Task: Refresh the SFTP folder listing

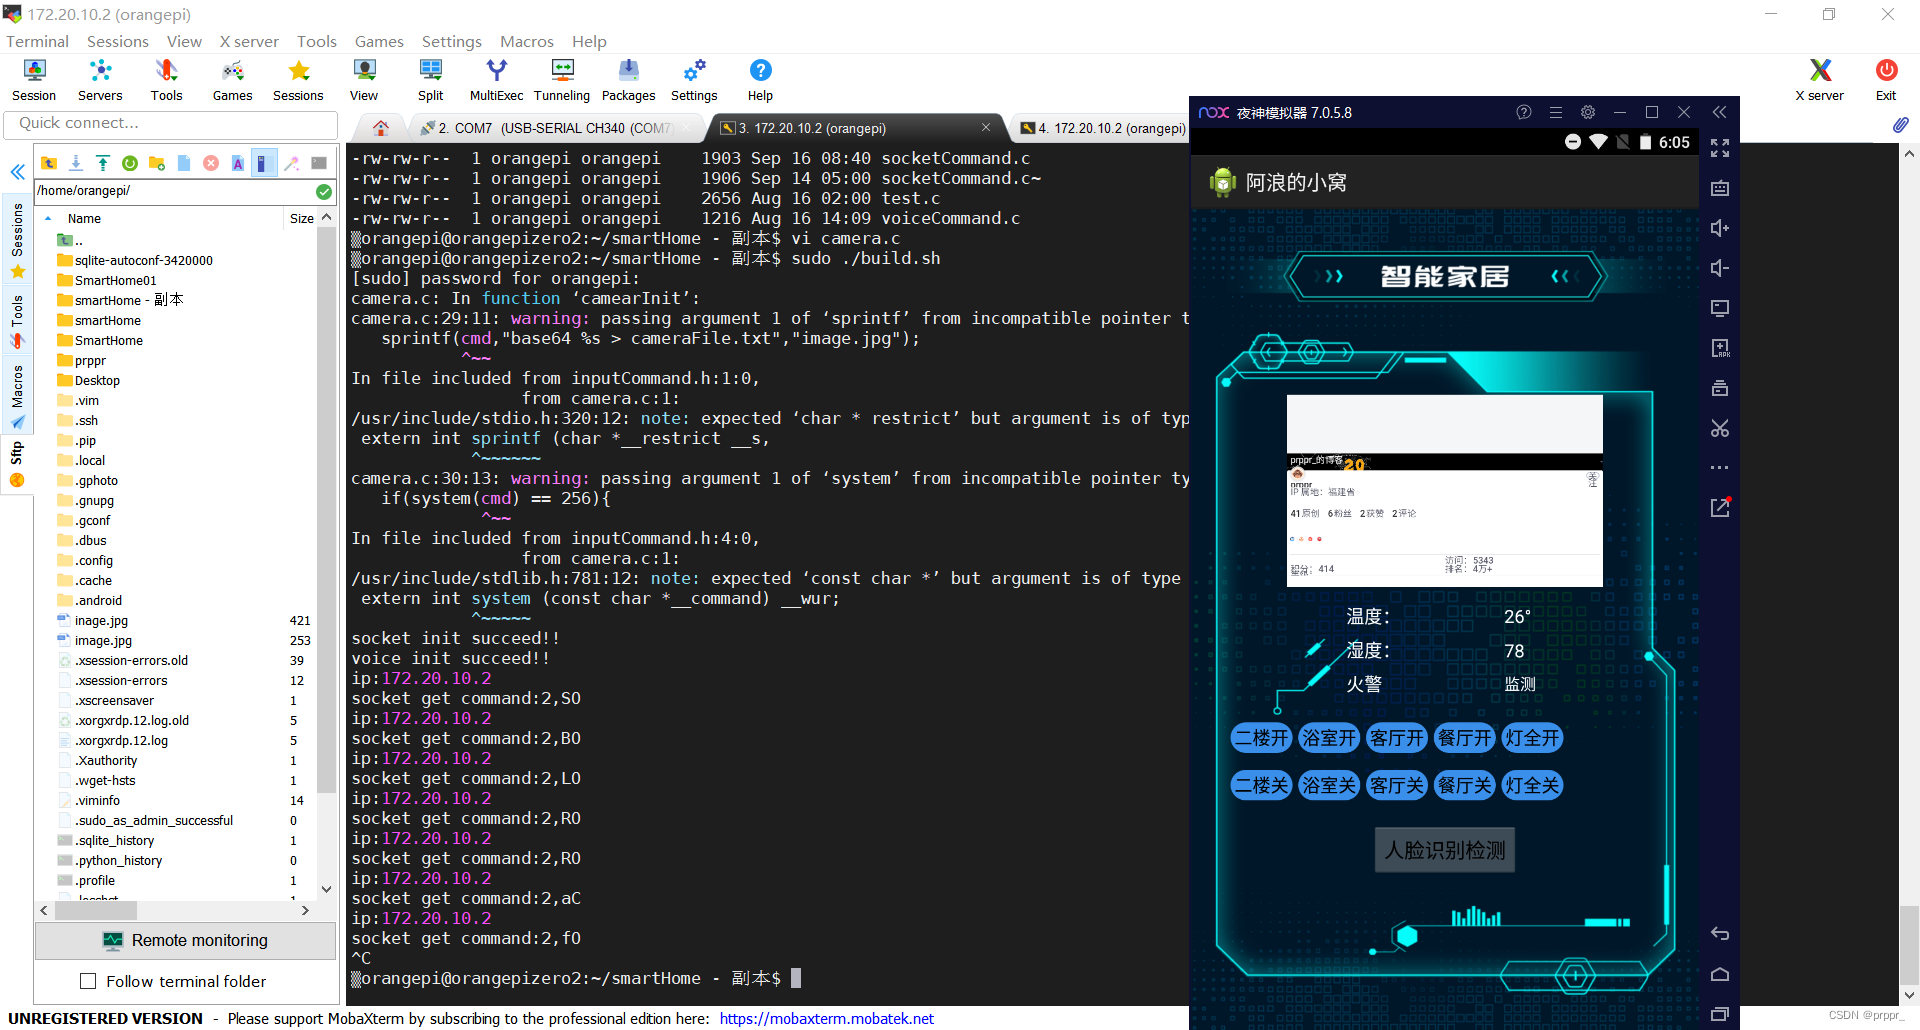Action: (x=130, y=163)
